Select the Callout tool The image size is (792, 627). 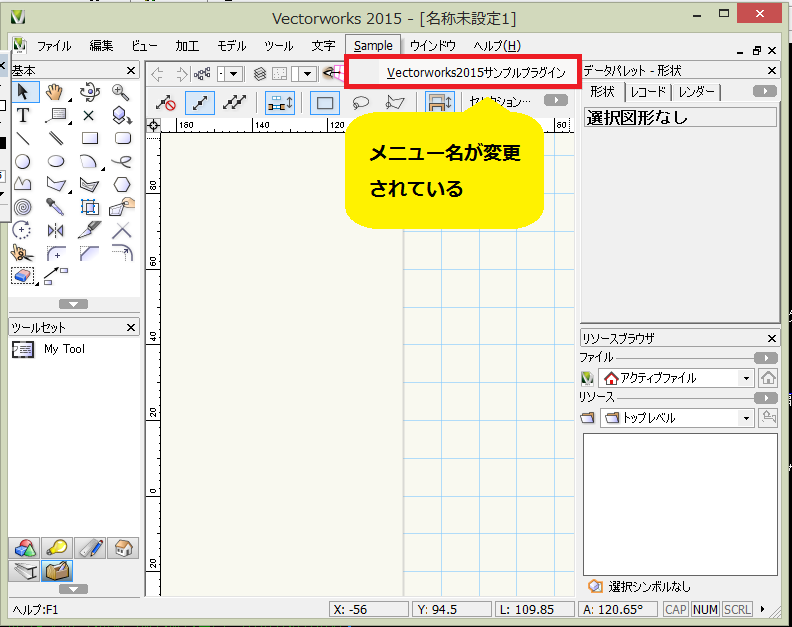(56, 115)
